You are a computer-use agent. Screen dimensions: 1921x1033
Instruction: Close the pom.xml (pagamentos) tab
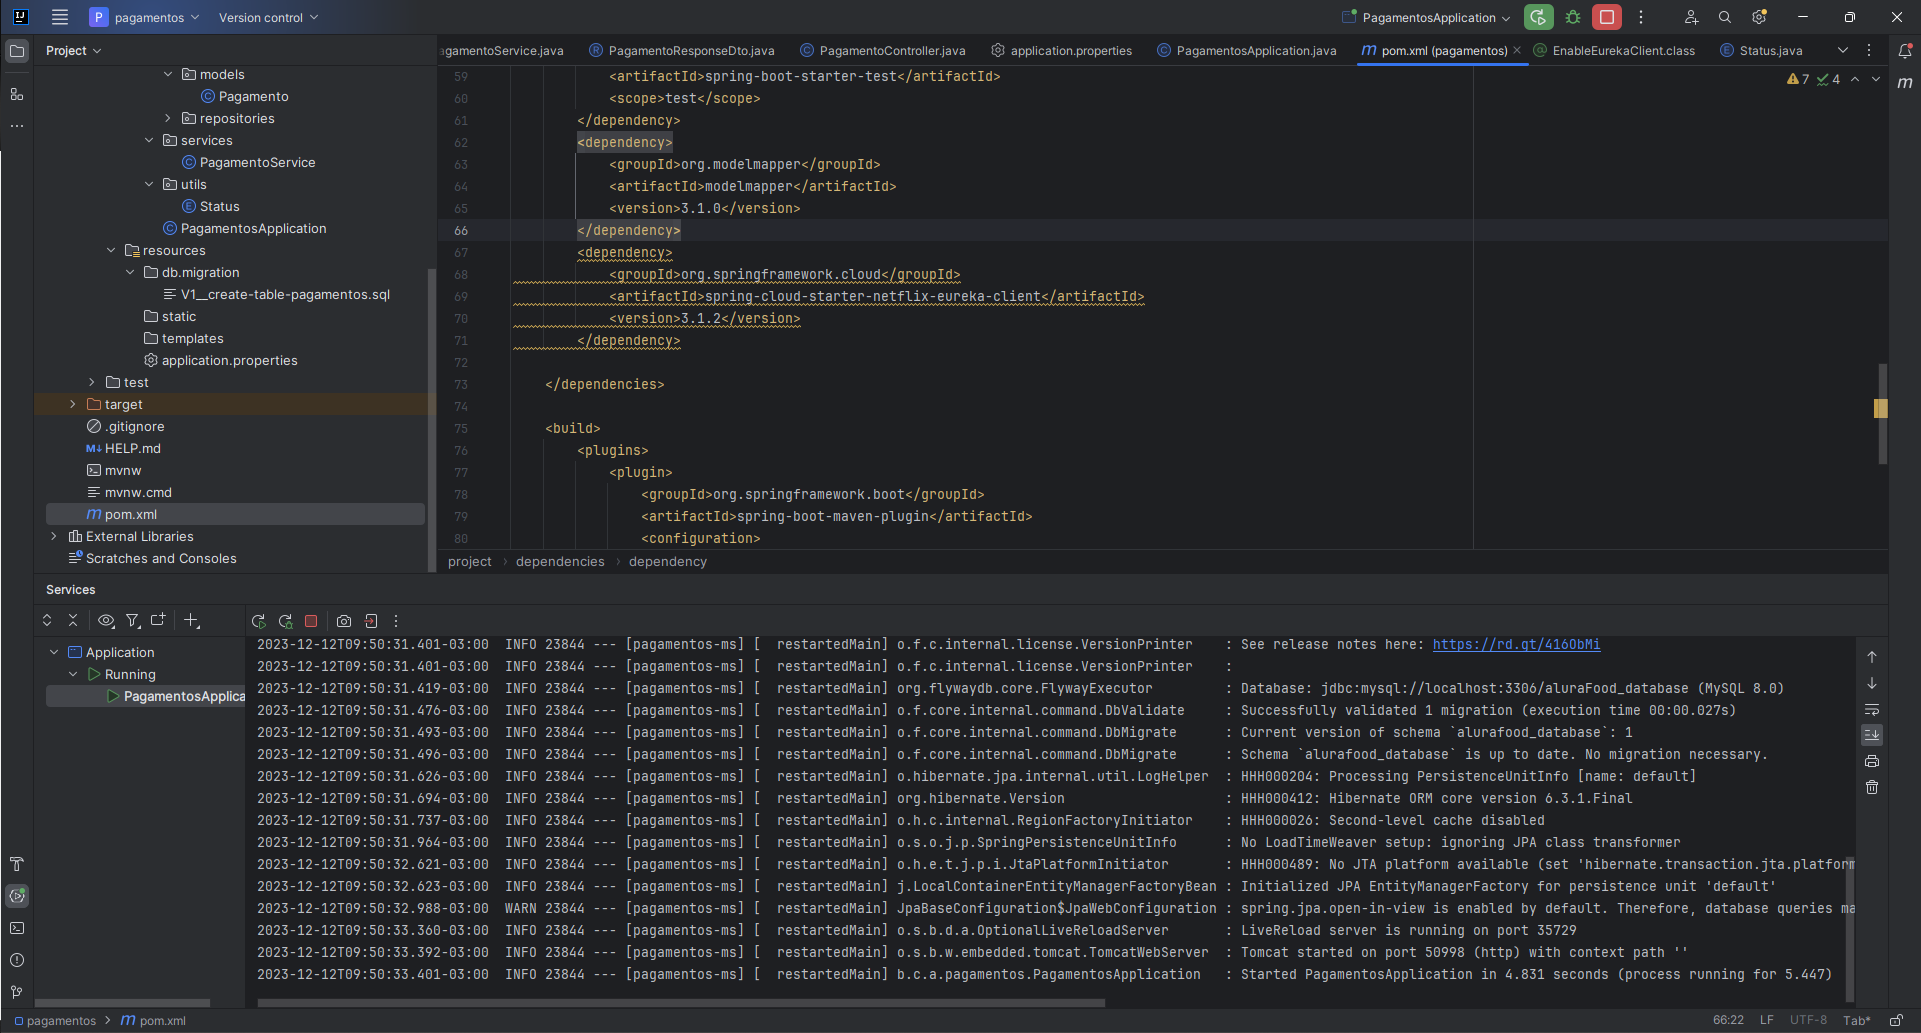click(1517, 50)
